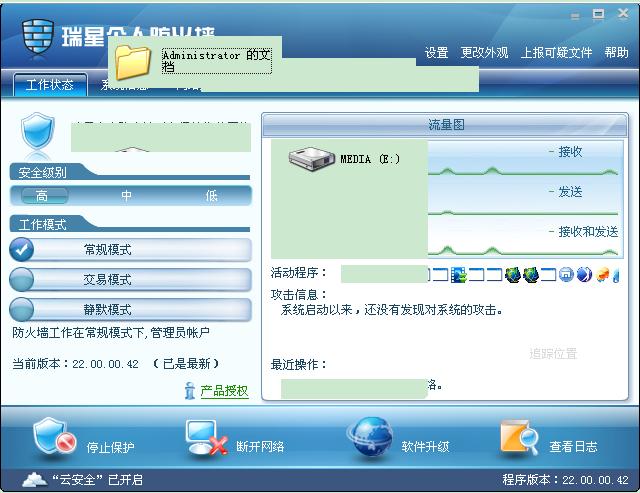Click the 接收 traffic graph
Screen dimensions: 640x493
pyautogui.click(x=525, y=159)
